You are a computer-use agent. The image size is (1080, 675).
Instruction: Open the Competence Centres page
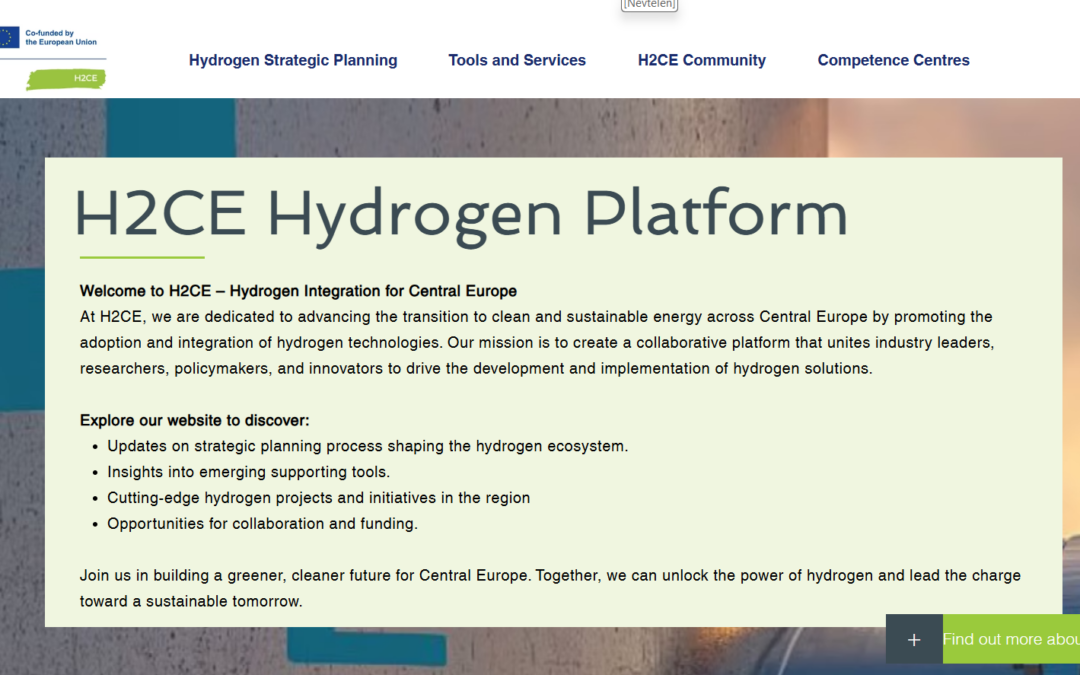[x=893, y=60]
